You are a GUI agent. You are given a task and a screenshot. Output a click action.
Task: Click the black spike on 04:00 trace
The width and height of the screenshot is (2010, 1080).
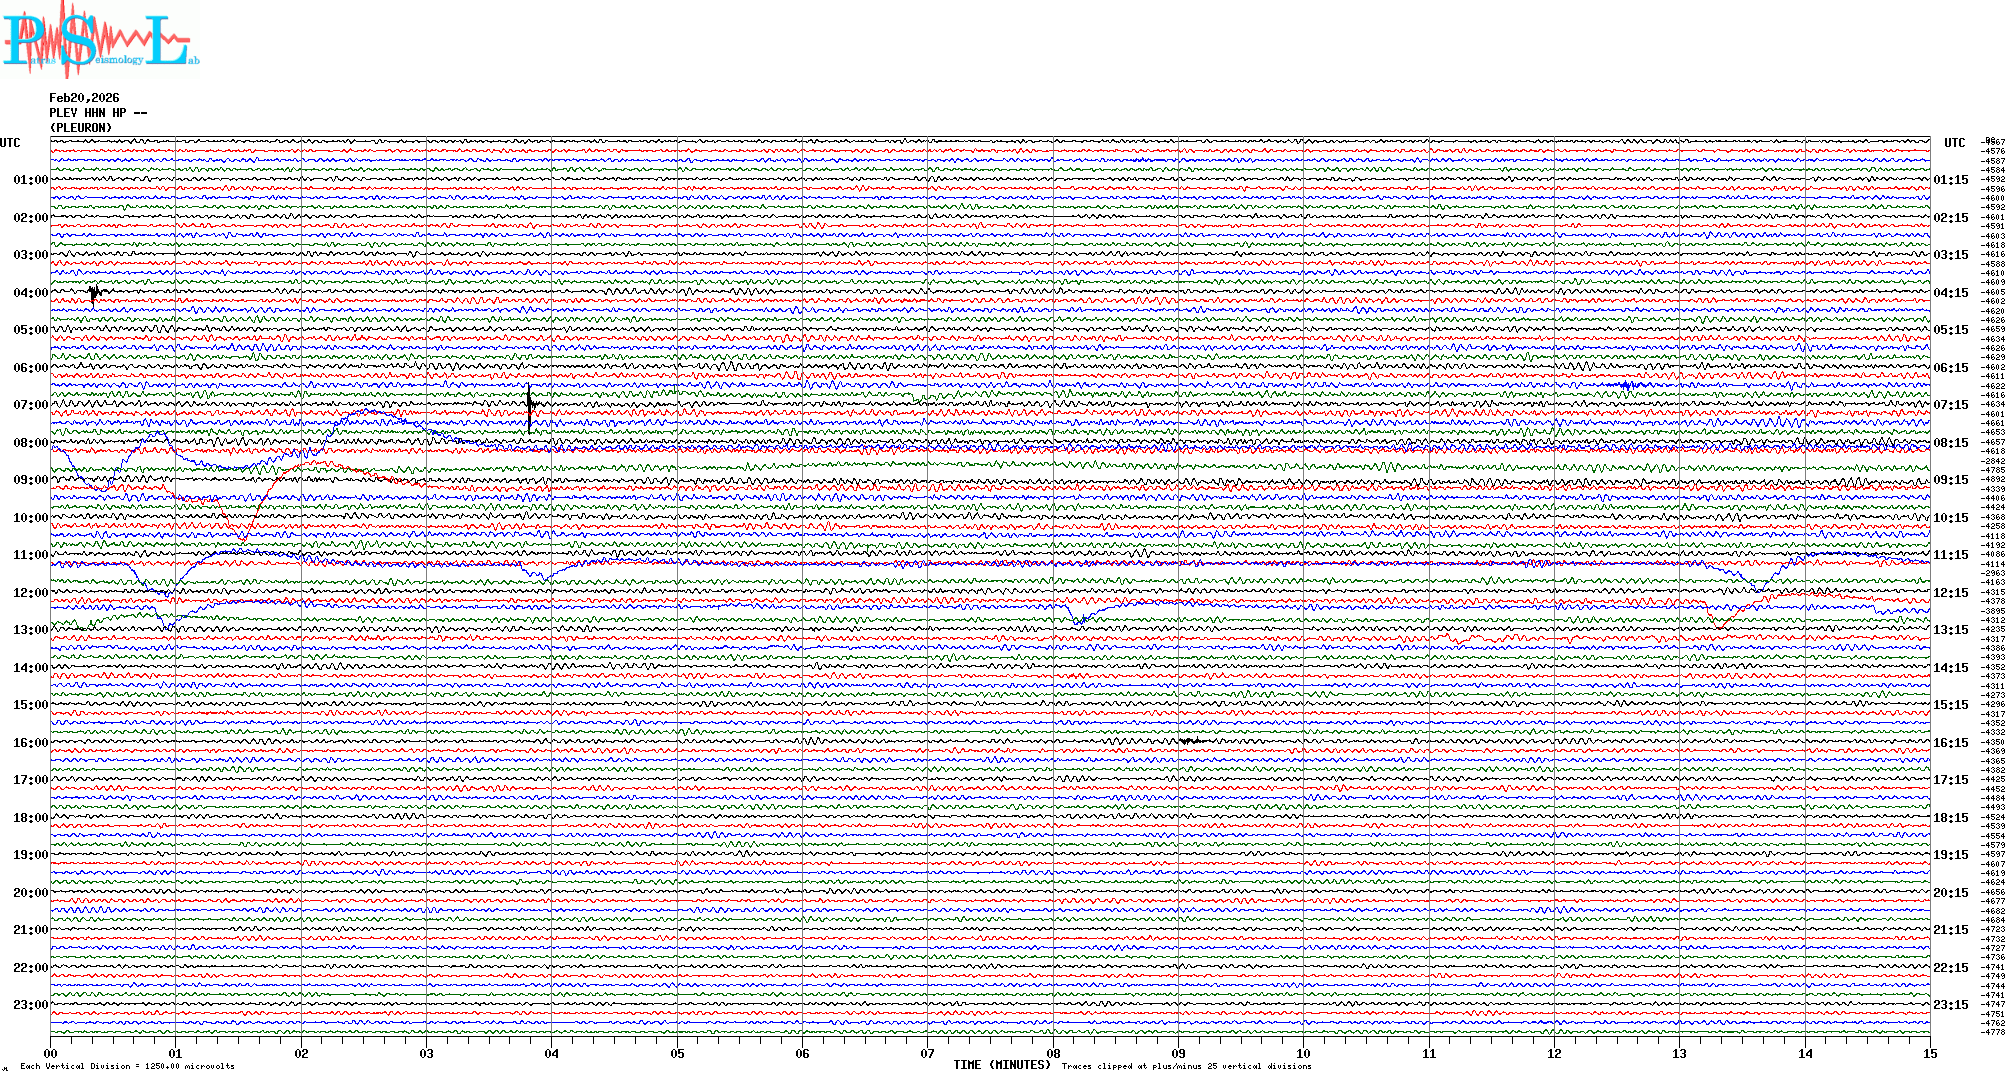pyautogui.click(x=94, y=294)
